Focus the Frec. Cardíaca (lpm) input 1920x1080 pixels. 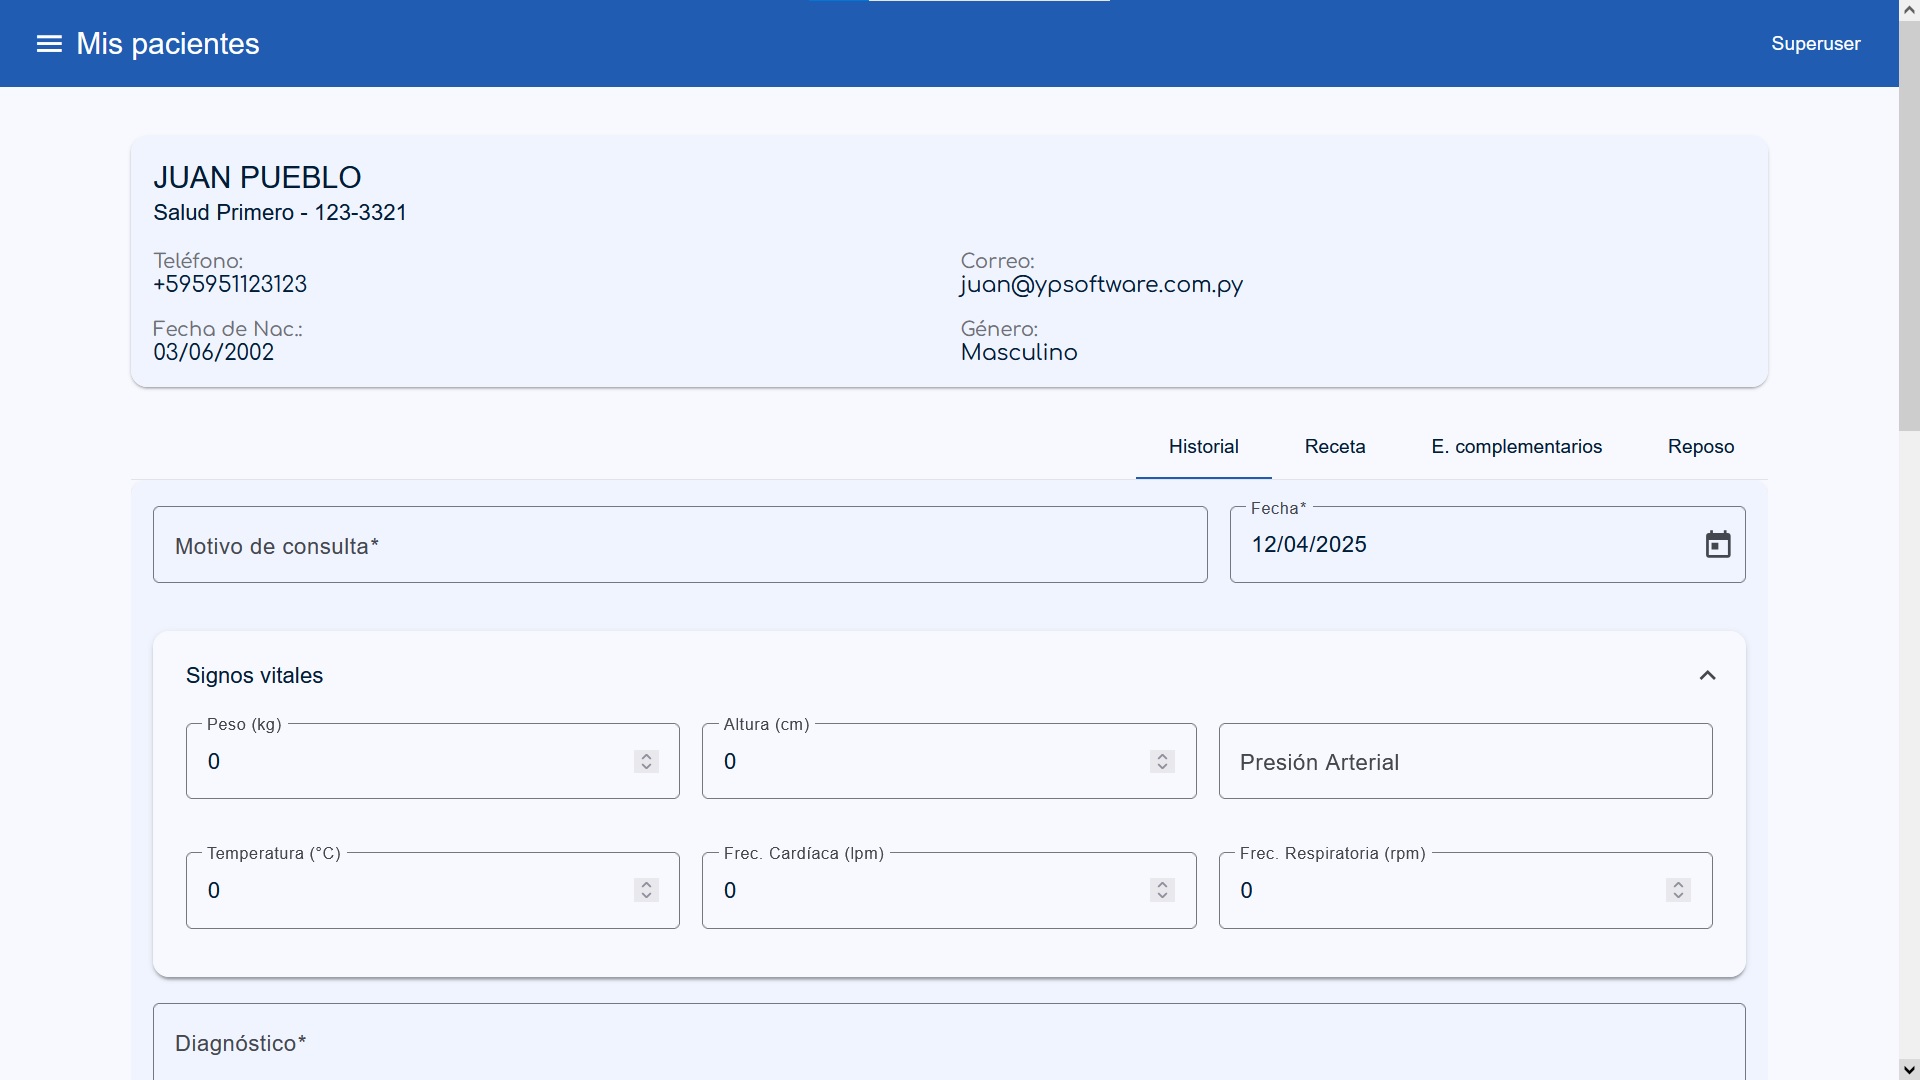(948, 890)
